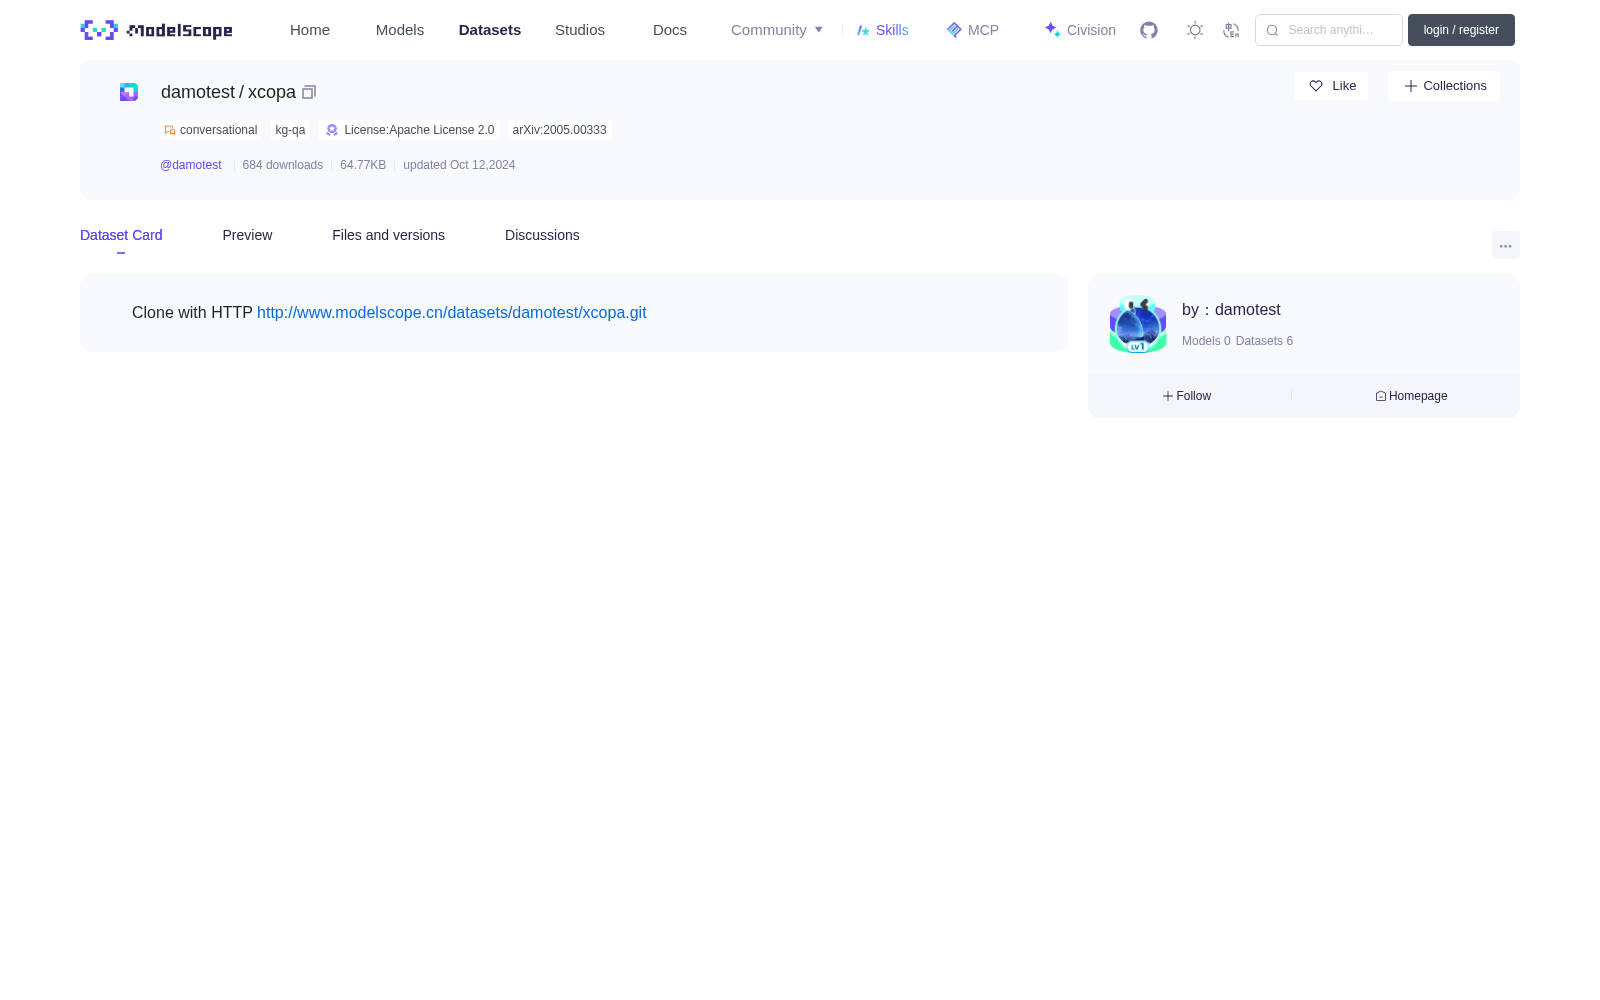Viewport: 1600px width, 1000px height.
Task: Click 'by：damotest' author name
Action: tap(1231, 310)
